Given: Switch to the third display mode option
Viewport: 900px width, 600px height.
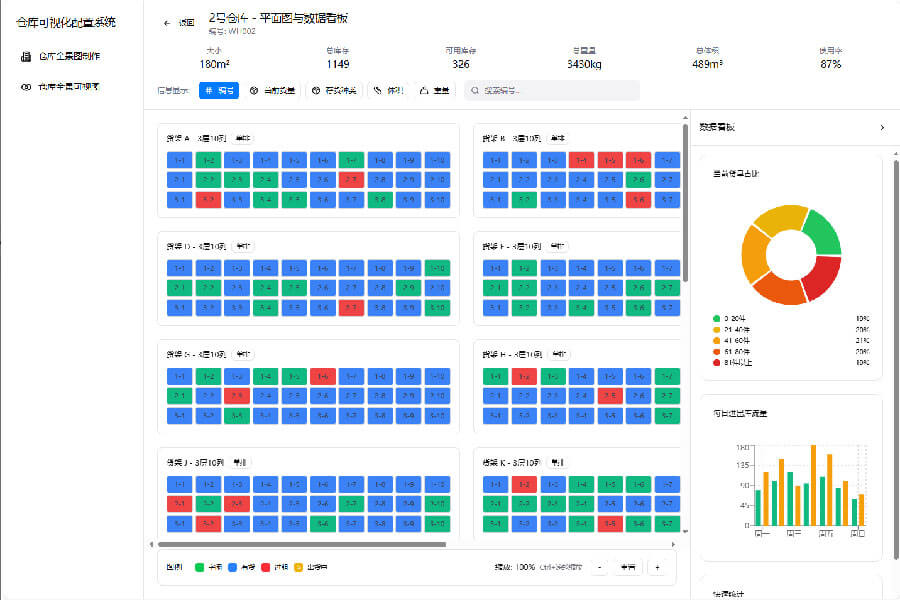Looking at the screenshot, I should (x=333, y=91).
